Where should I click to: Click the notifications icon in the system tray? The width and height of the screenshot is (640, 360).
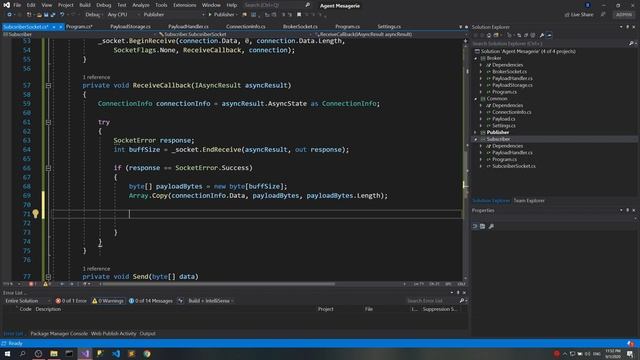click(631, 354)
